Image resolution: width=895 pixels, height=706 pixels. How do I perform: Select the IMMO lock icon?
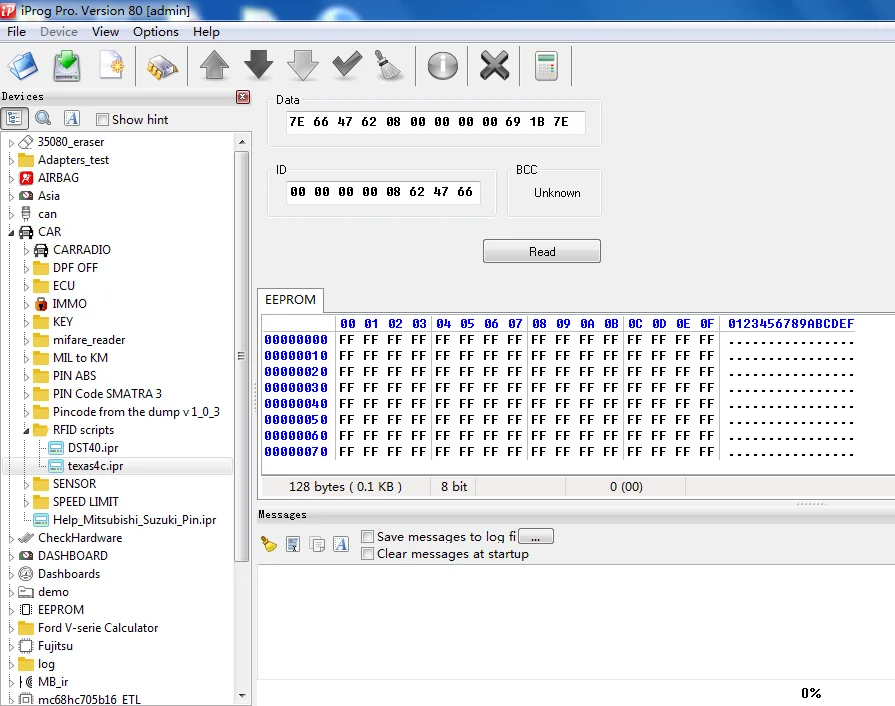pyautogui.click(x=41, y=304)
